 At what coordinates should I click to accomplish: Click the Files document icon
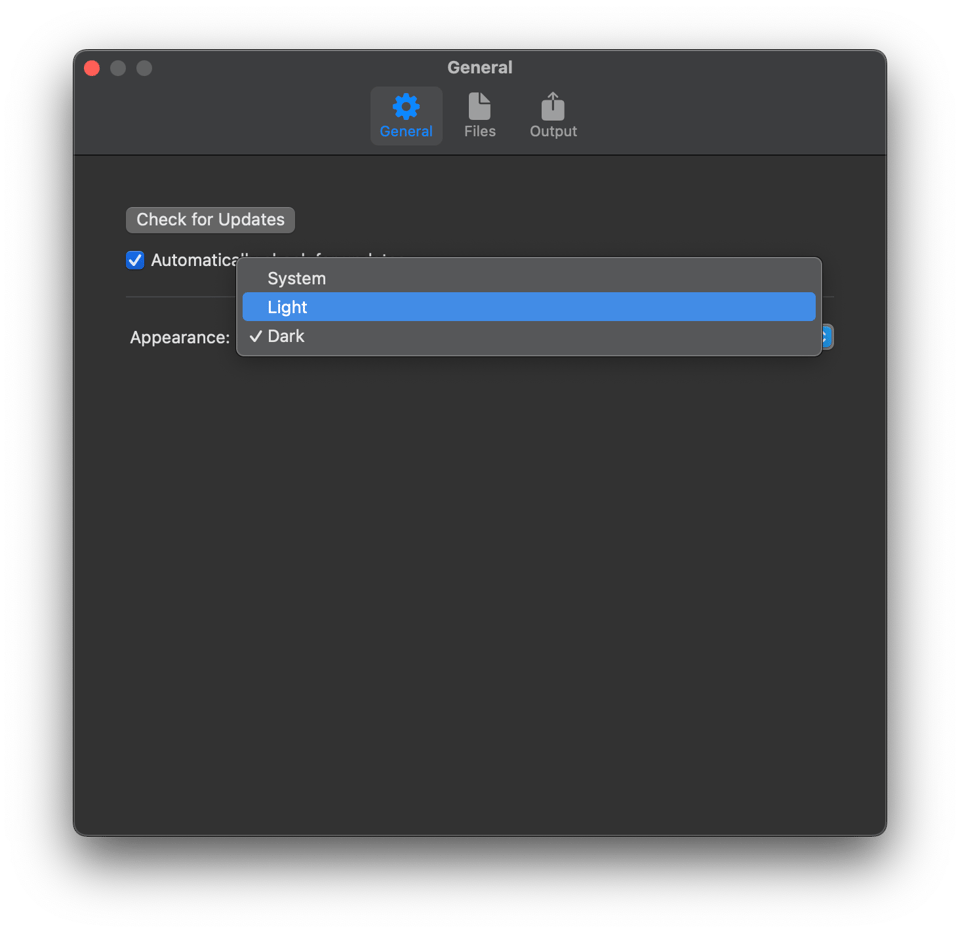480,106
